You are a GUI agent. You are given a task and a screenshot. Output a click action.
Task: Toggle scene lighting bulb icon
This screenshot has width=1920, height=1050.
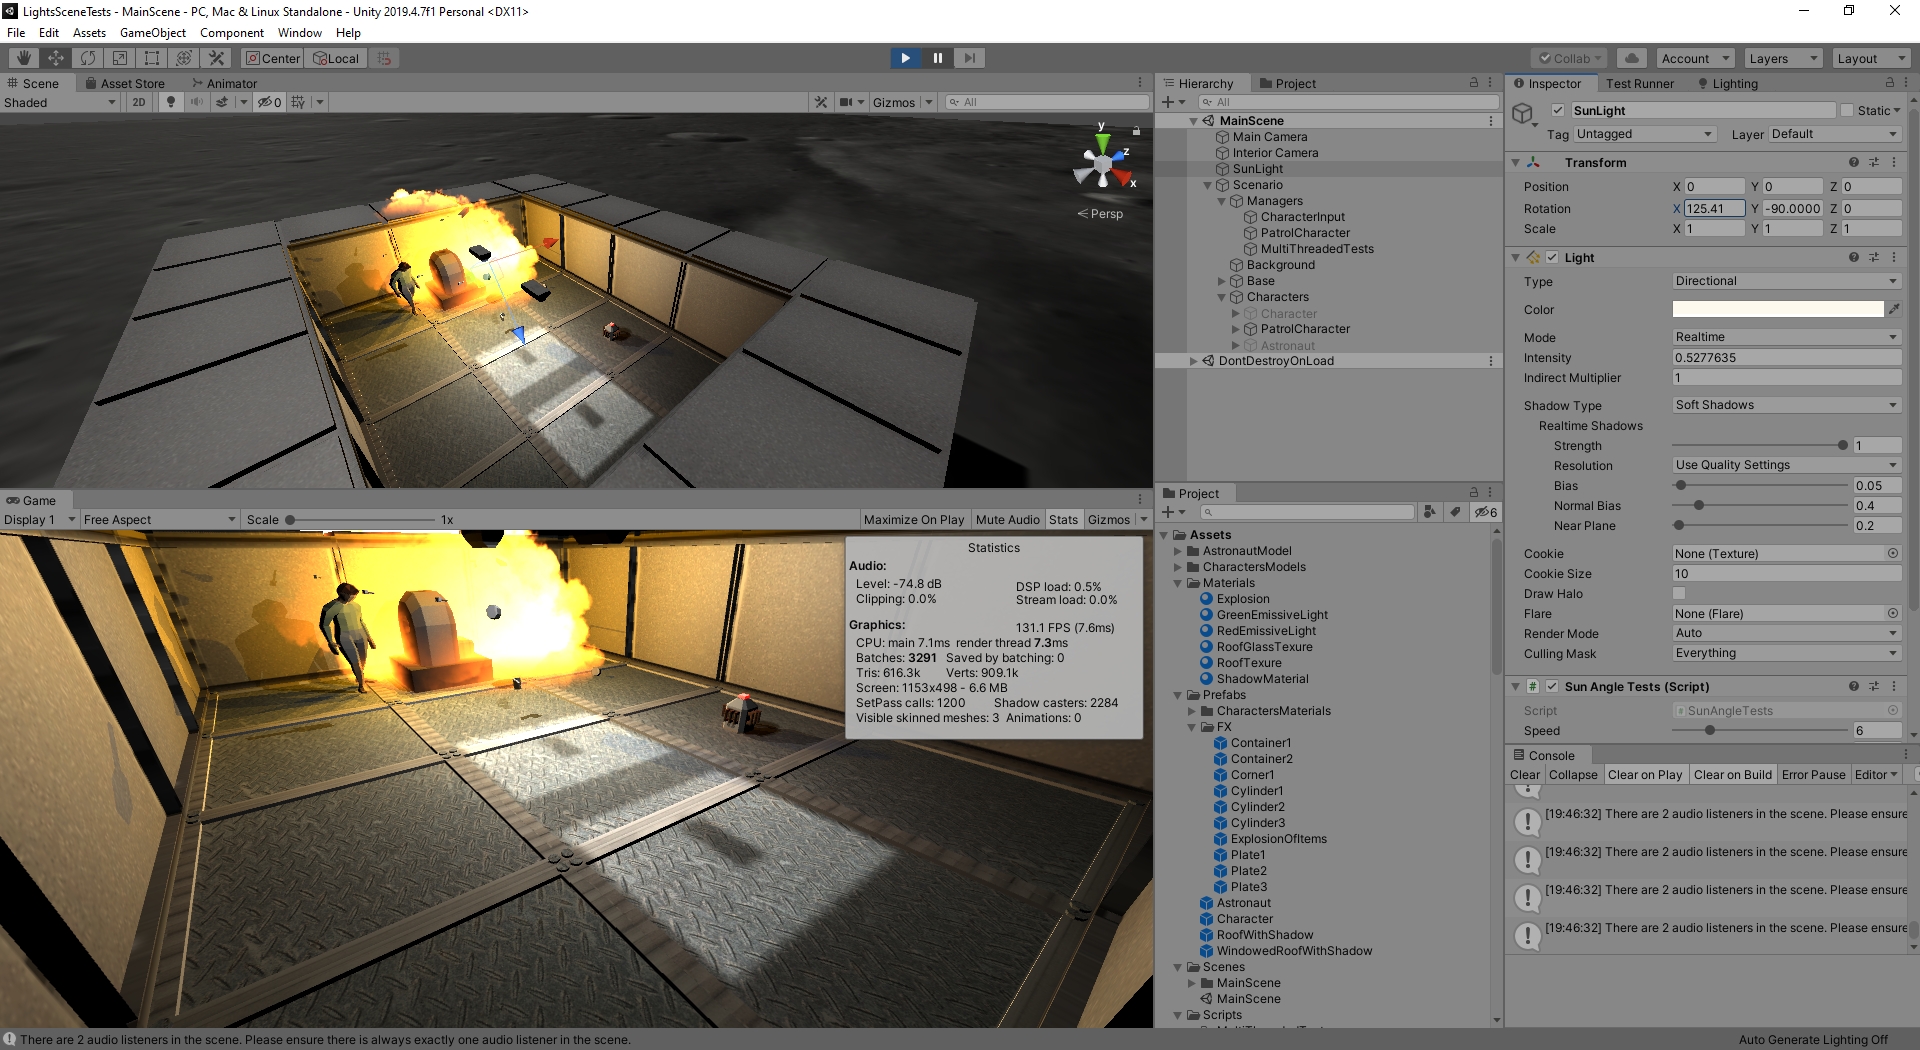(171, 102)
